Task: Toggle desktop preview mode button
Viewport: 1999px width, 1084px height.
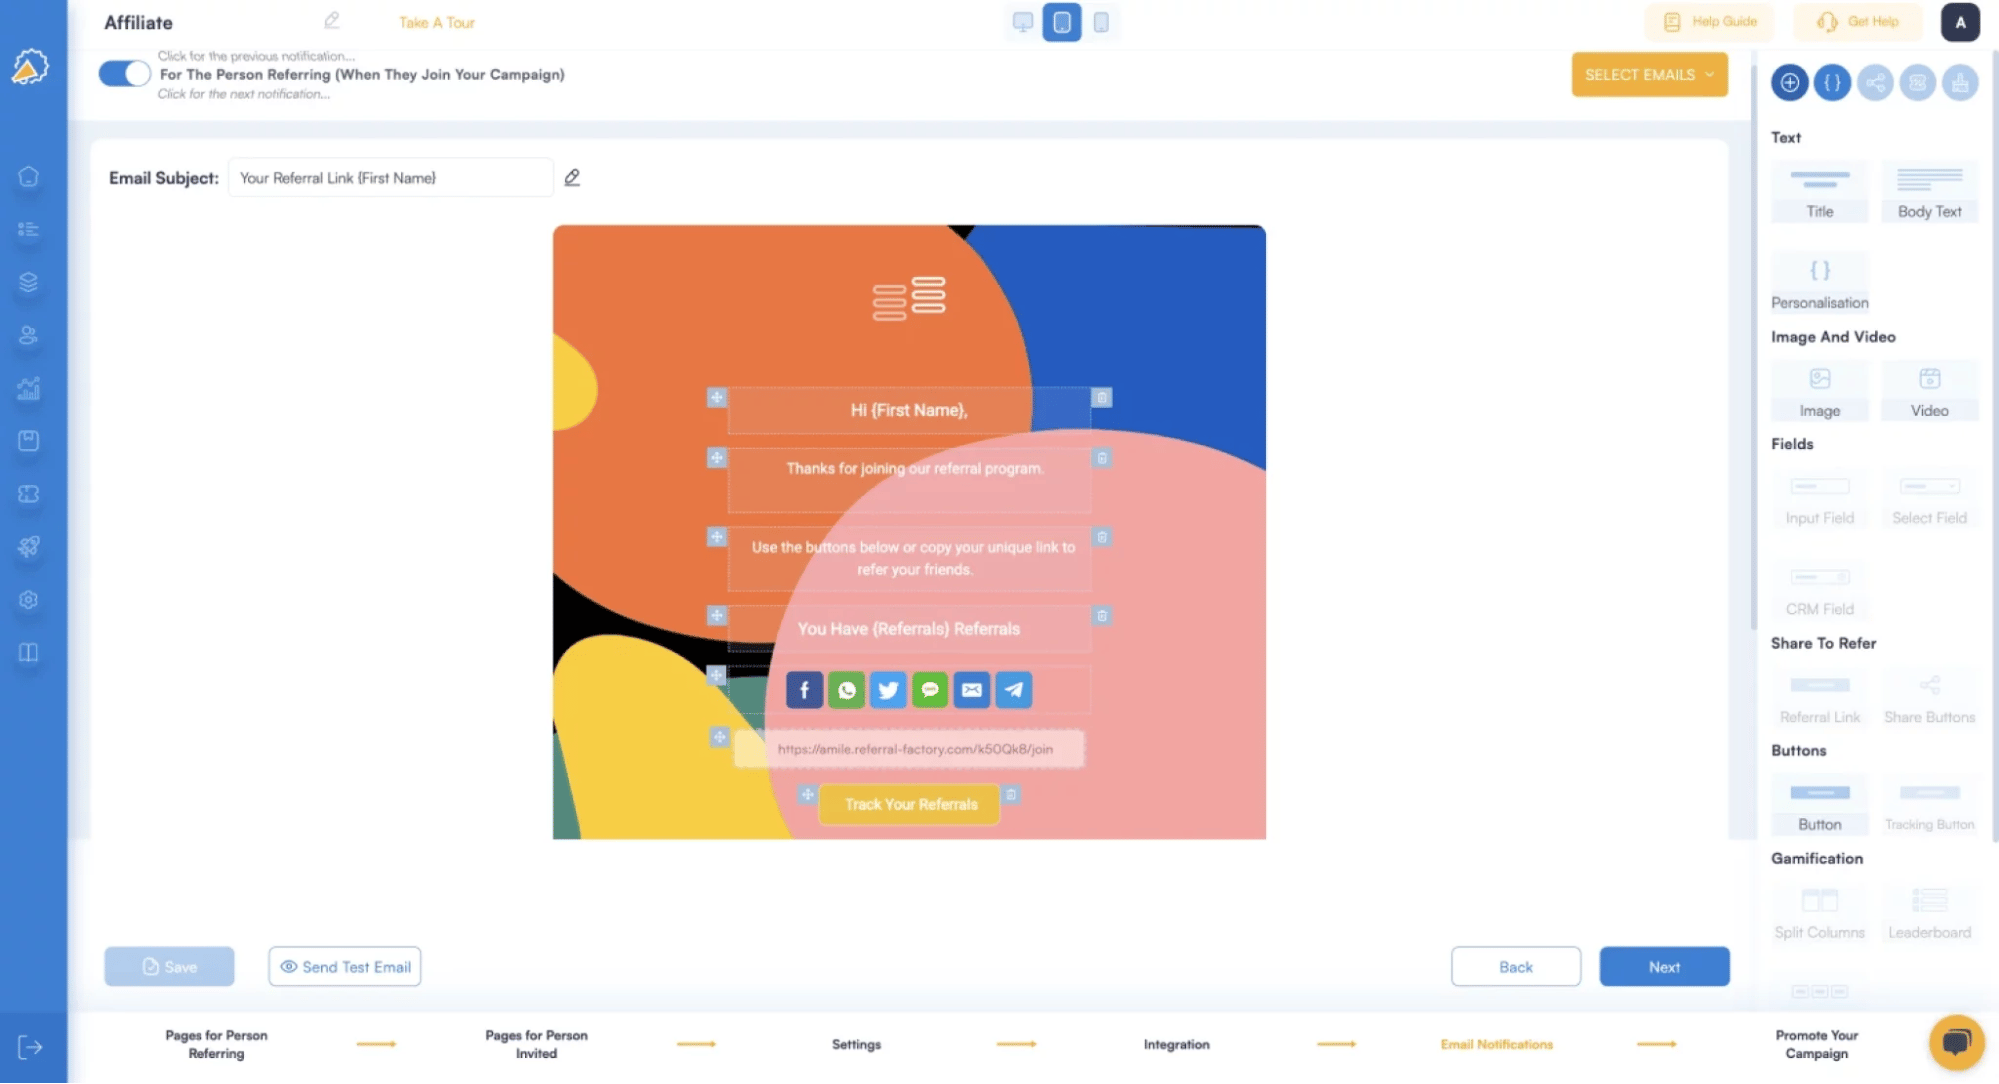Action: (1022, 23)
